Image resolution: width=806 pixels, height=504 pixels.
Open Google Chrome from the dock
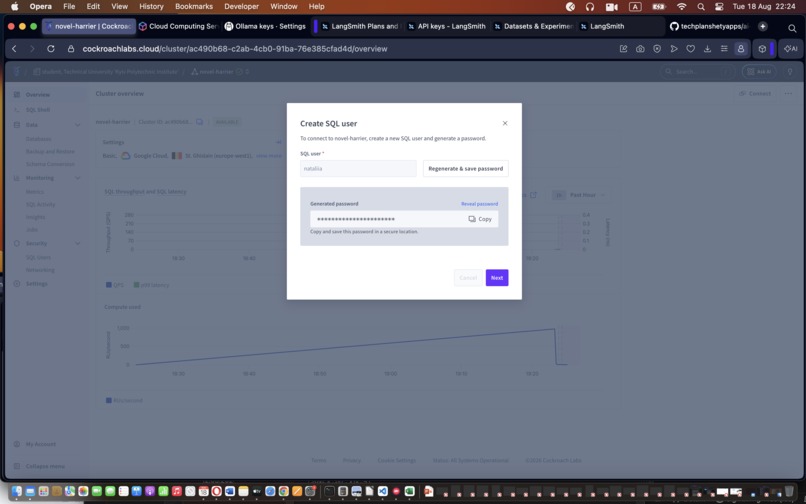tap(283, 492)
